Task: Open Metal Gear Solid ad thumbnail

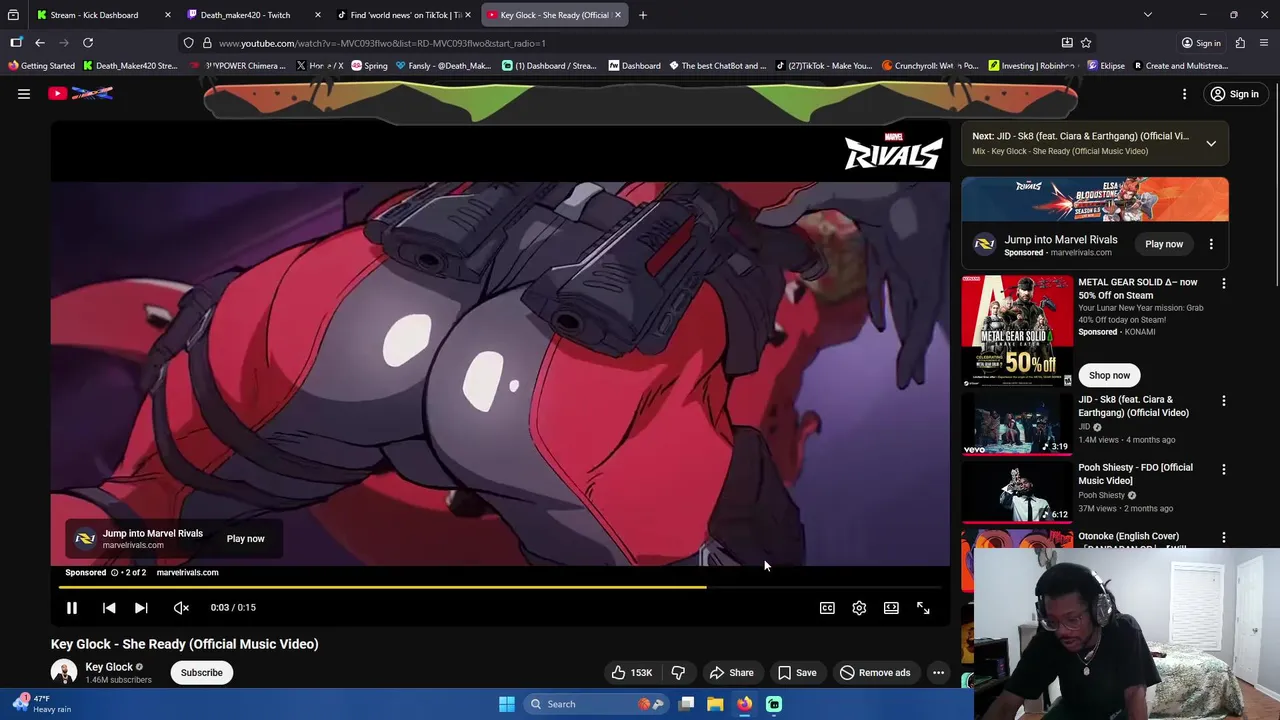Action: coord(1017,331)
